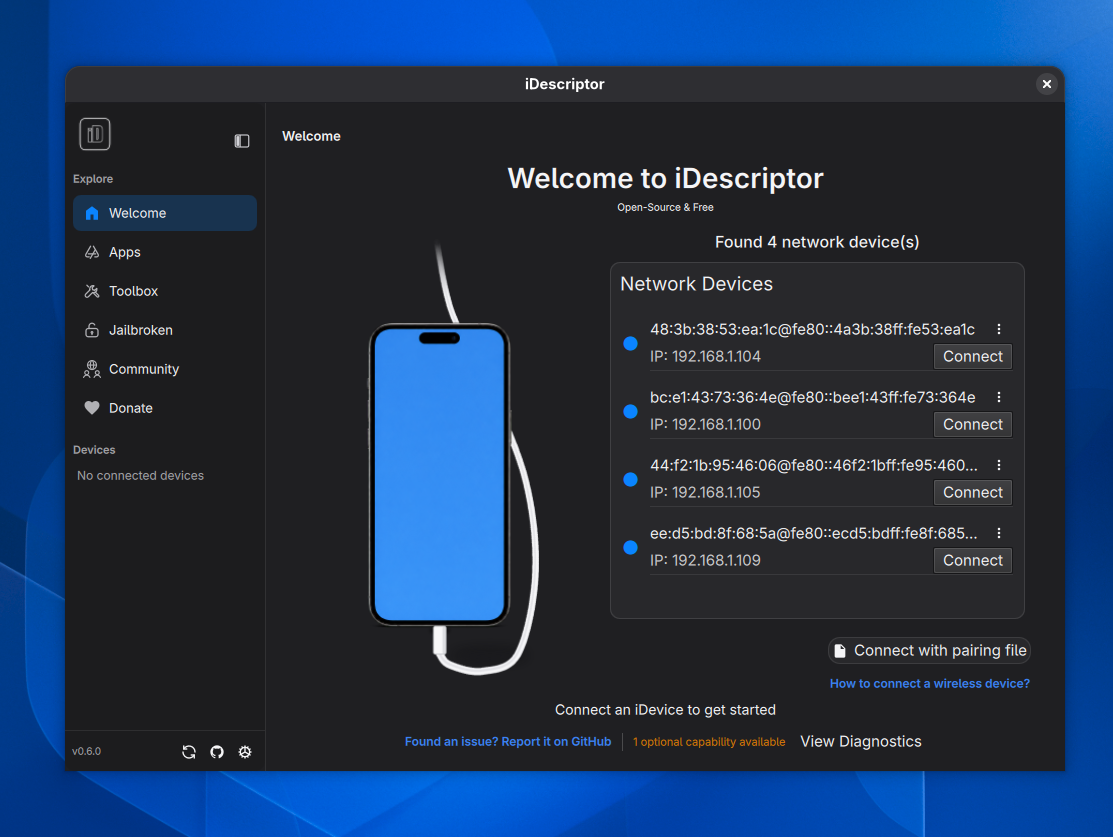This screenshot has width=1113, height=837.
Task: Click the iDescriptor logo icon in sidebar
Action: 94,134
